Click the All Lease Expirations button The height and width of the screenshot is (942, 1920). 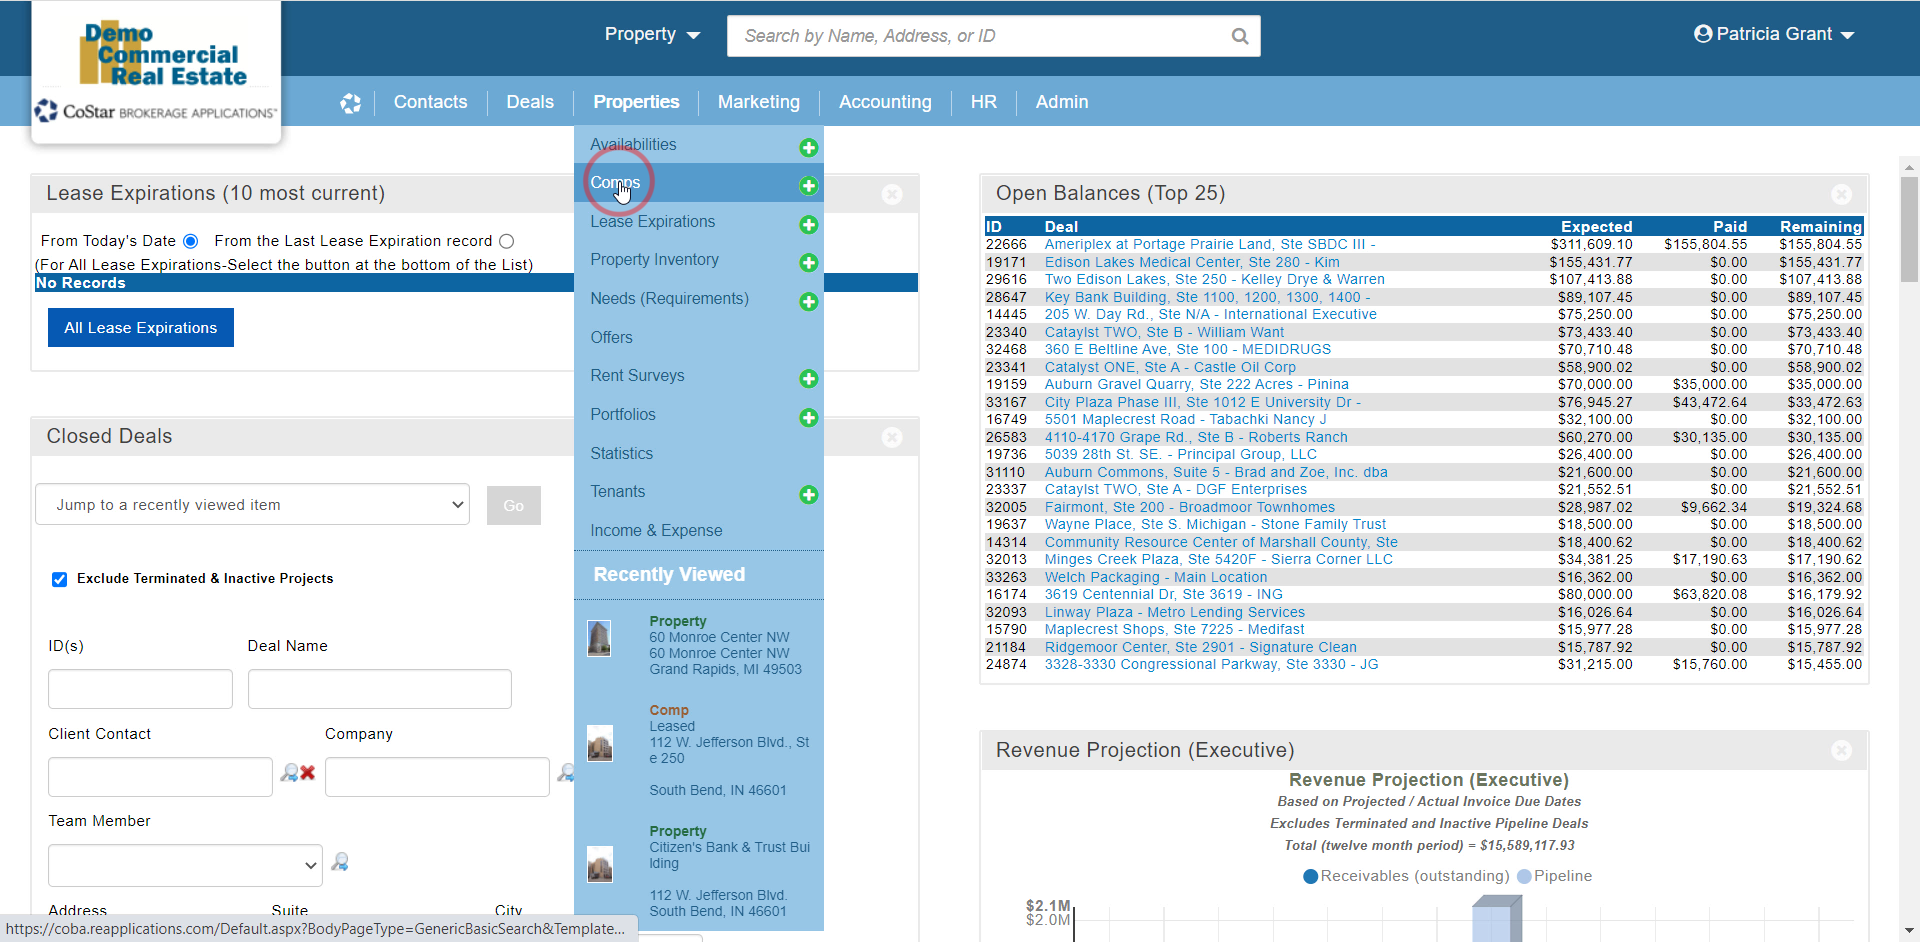(x=141, y=328)
